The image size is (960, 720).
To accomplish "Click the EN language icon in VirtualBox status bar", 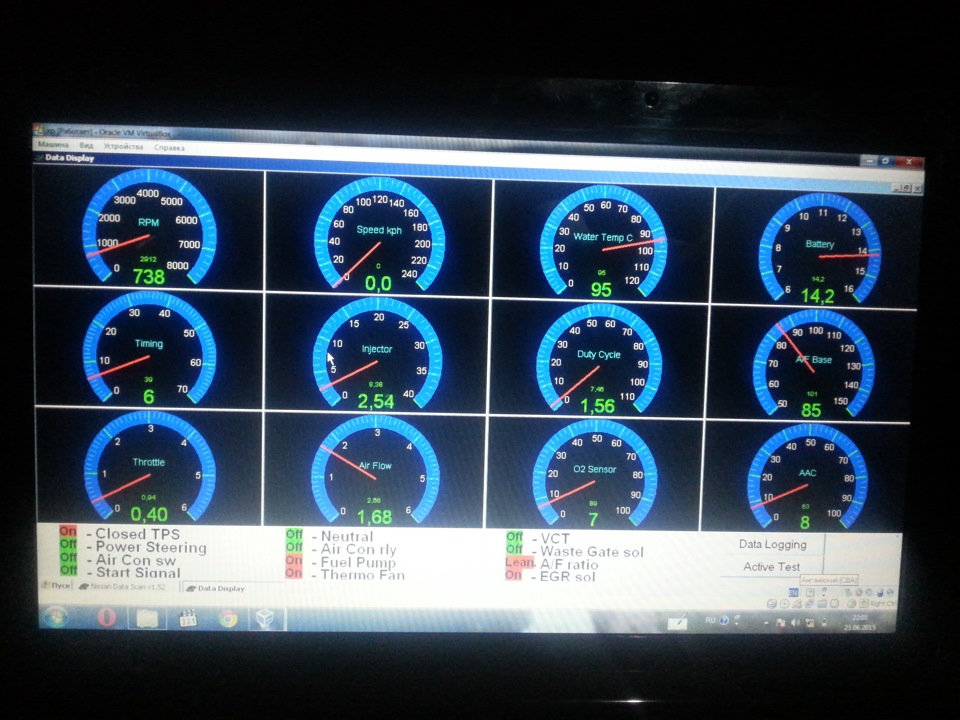I will tap(793, 592).
